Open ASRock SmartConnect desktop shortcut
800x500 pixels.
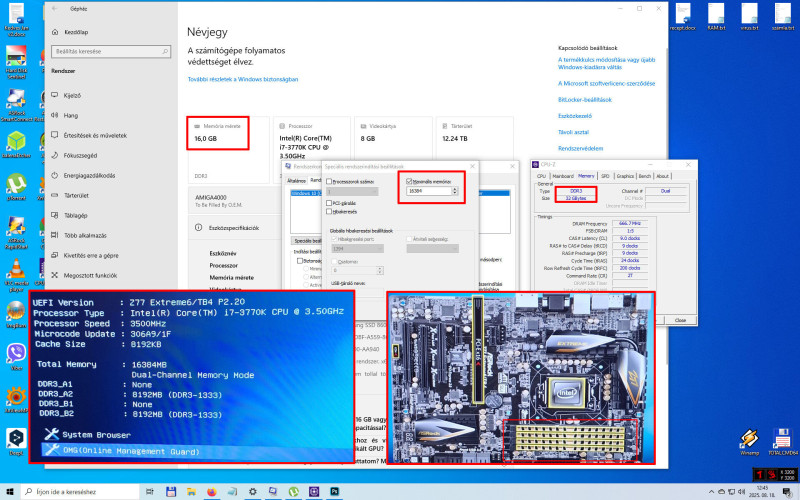click(16, 105)
